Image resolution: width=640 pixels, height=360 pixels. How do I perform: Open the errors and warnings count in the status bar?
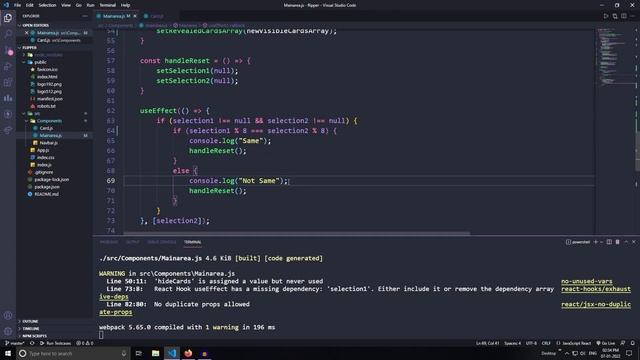coord(85,343)
